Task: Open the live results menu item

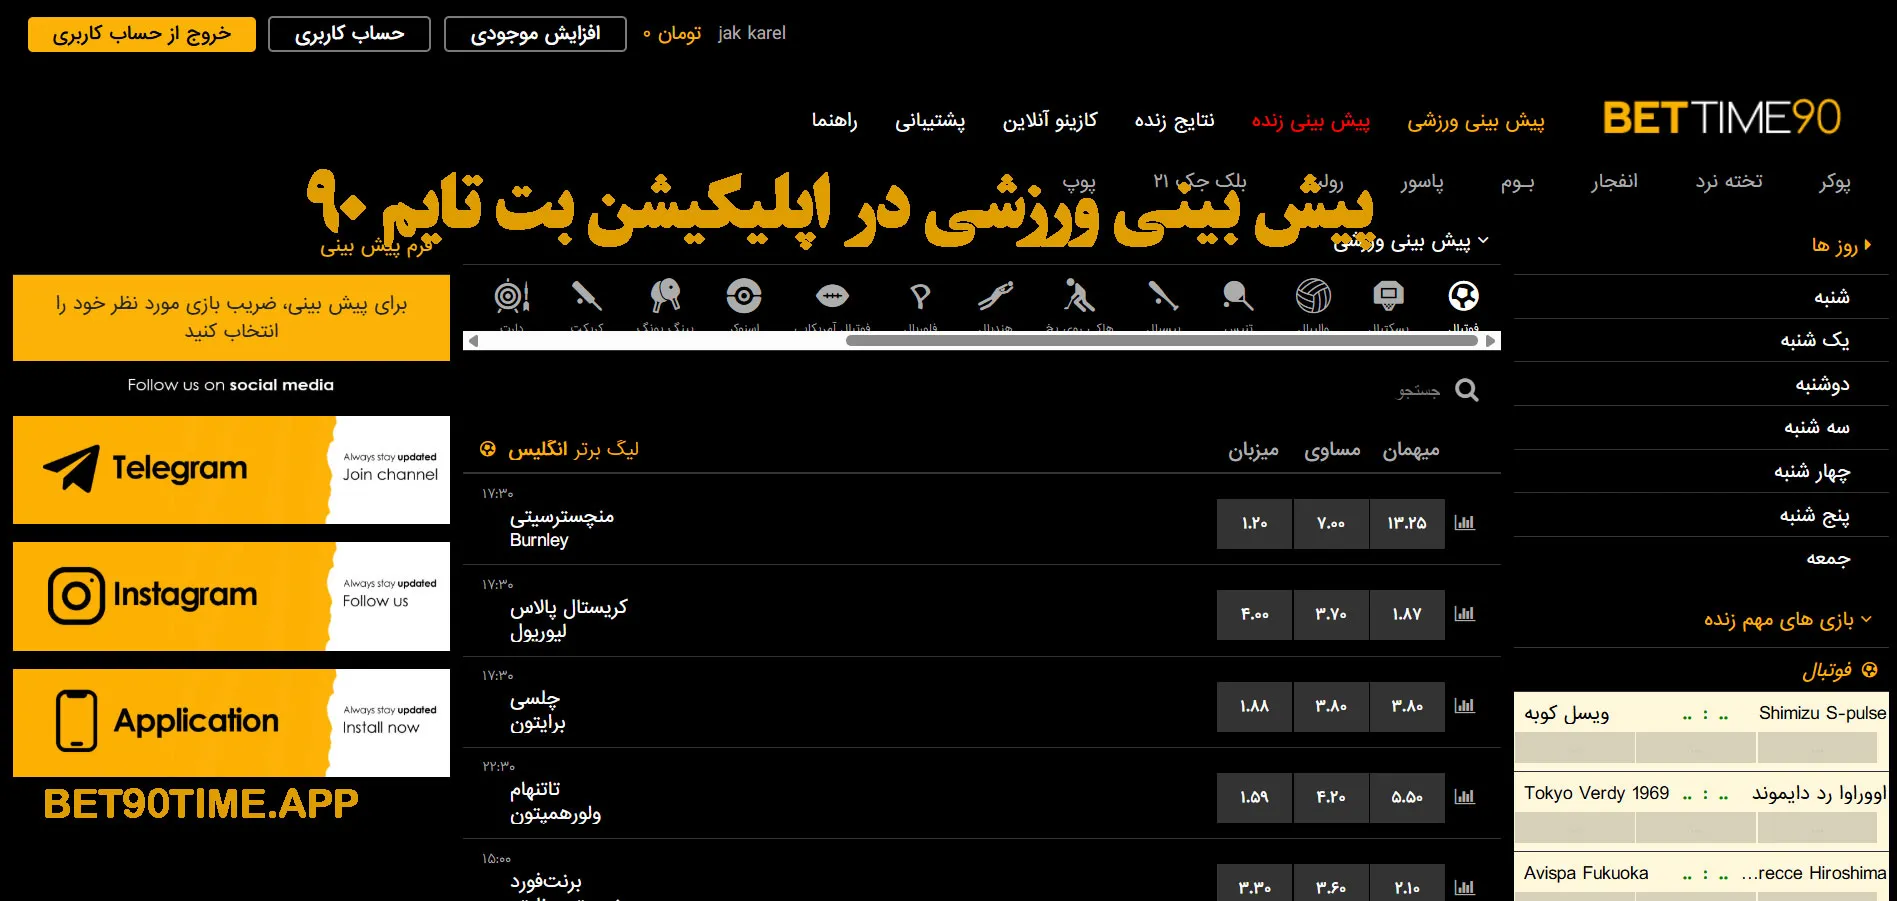Action: [x=1174, y=121]
